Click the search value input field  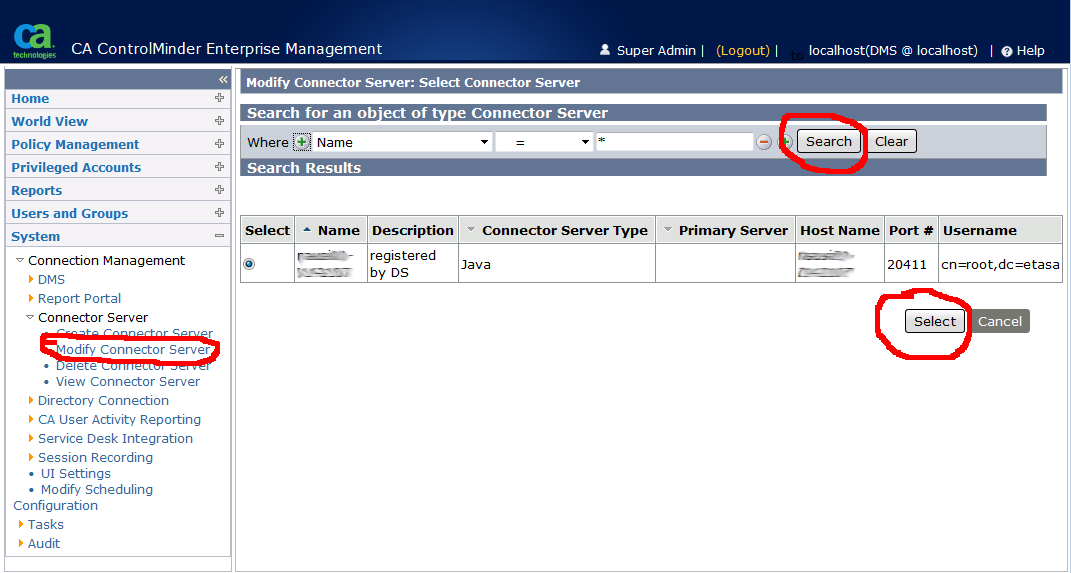point(675,142)
